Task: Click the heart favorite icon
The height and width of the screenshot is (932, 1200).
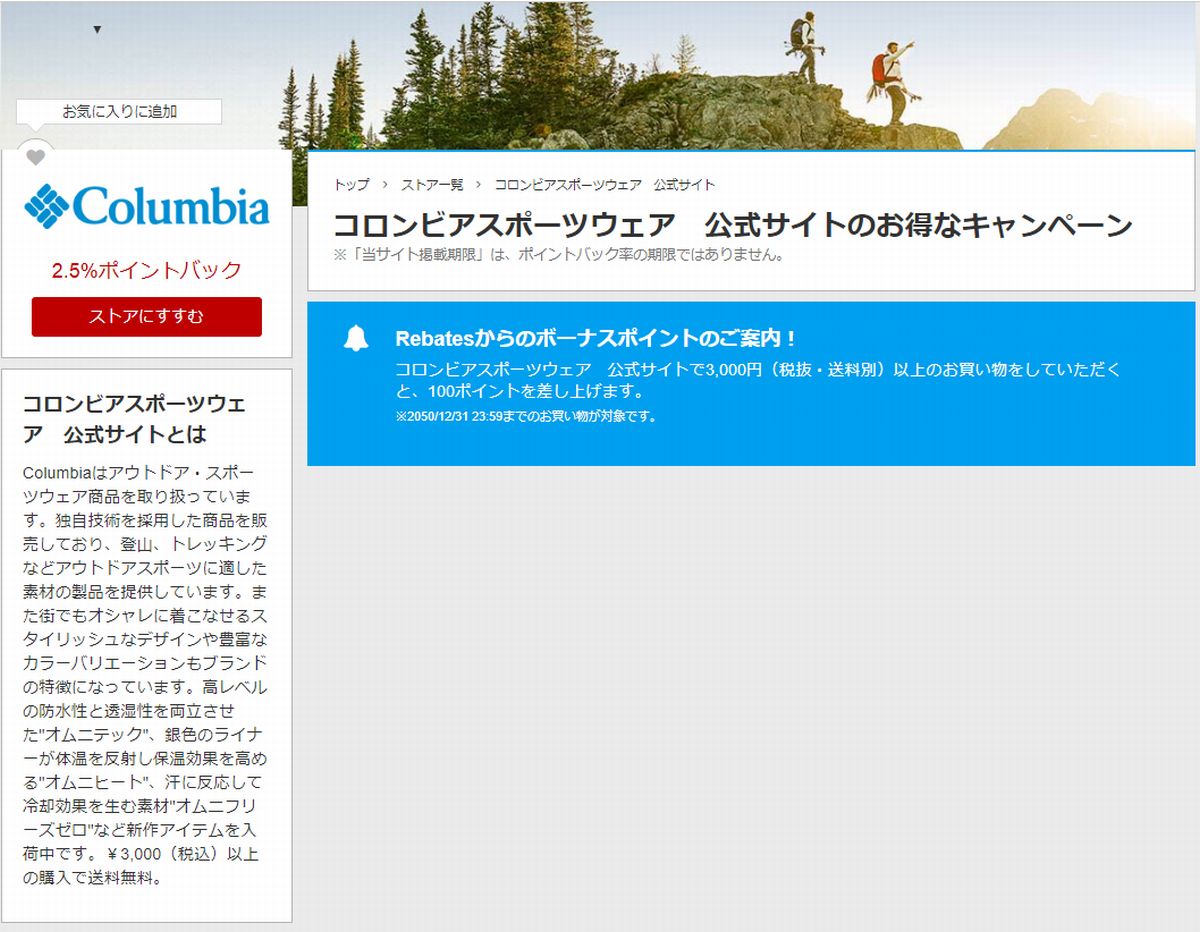Action: tap(36, 157)
